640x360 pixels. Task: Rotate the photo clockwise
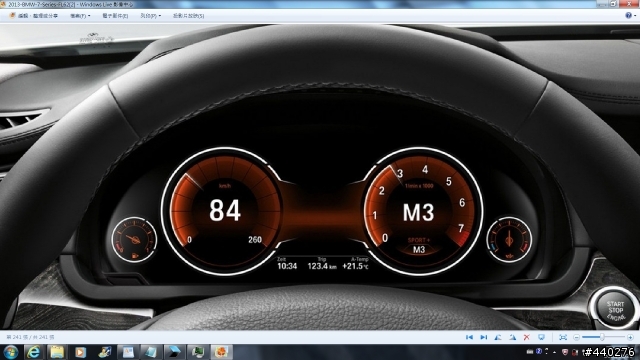(x=512, y=337)
